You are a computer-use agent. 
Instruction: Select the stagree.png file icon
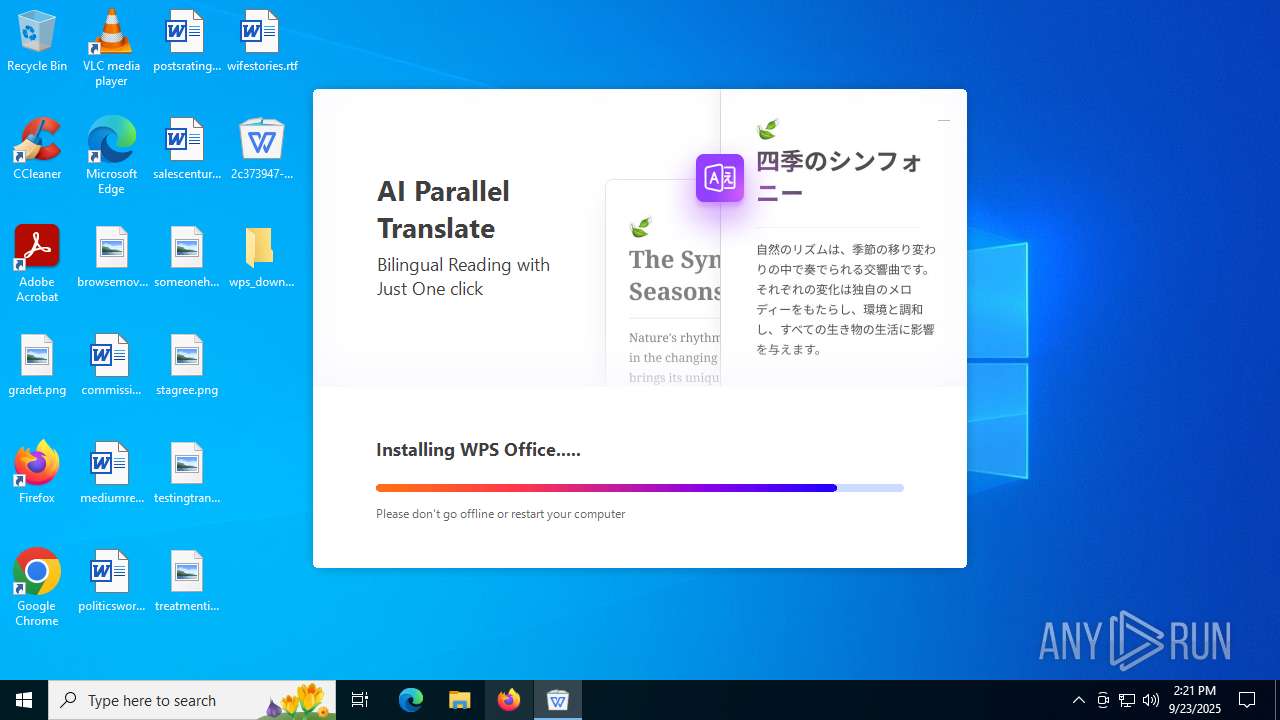coord(186,366)
